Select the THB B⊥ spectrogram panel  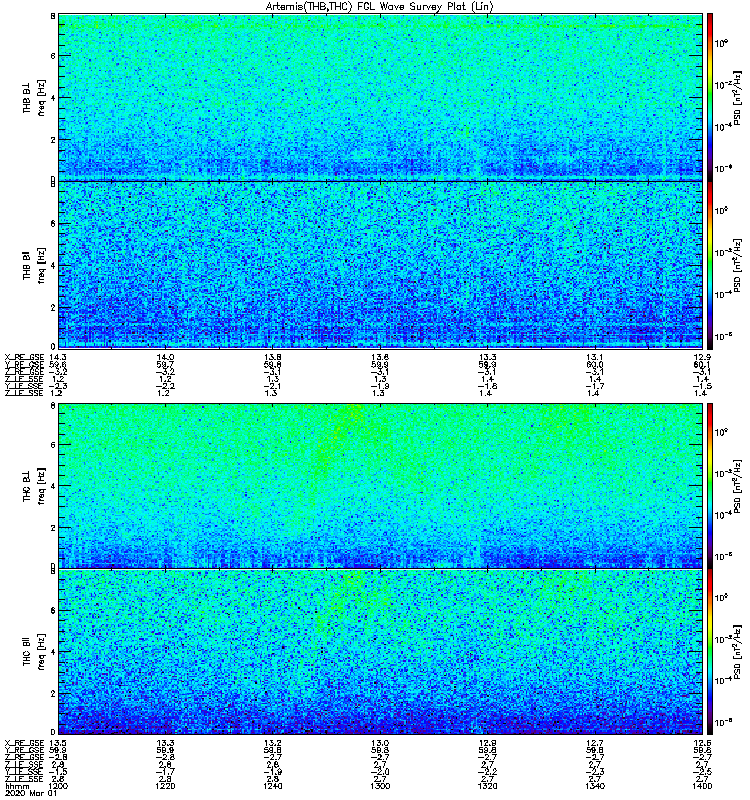tap(381, 97)
